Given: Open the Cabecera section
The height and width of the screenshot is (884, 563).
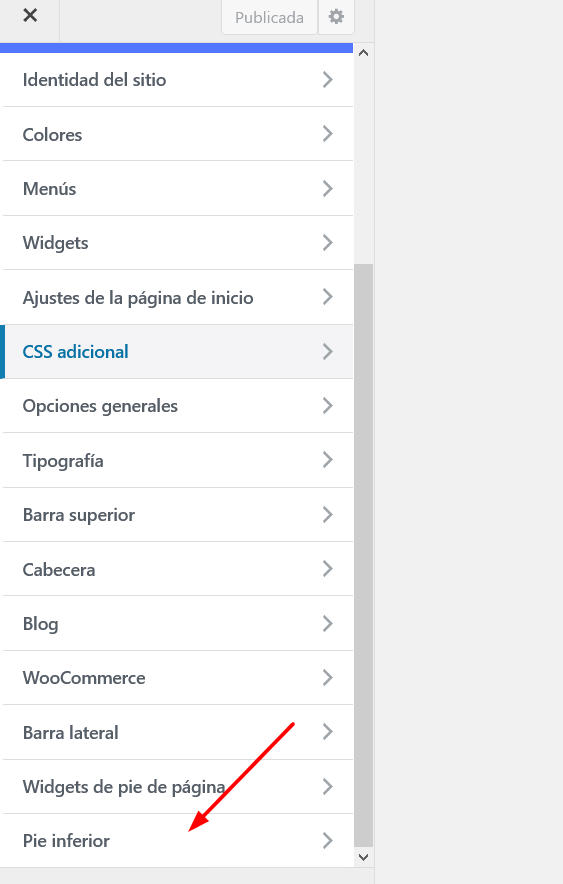Looking at the screenshot, I should click(177, 569).
